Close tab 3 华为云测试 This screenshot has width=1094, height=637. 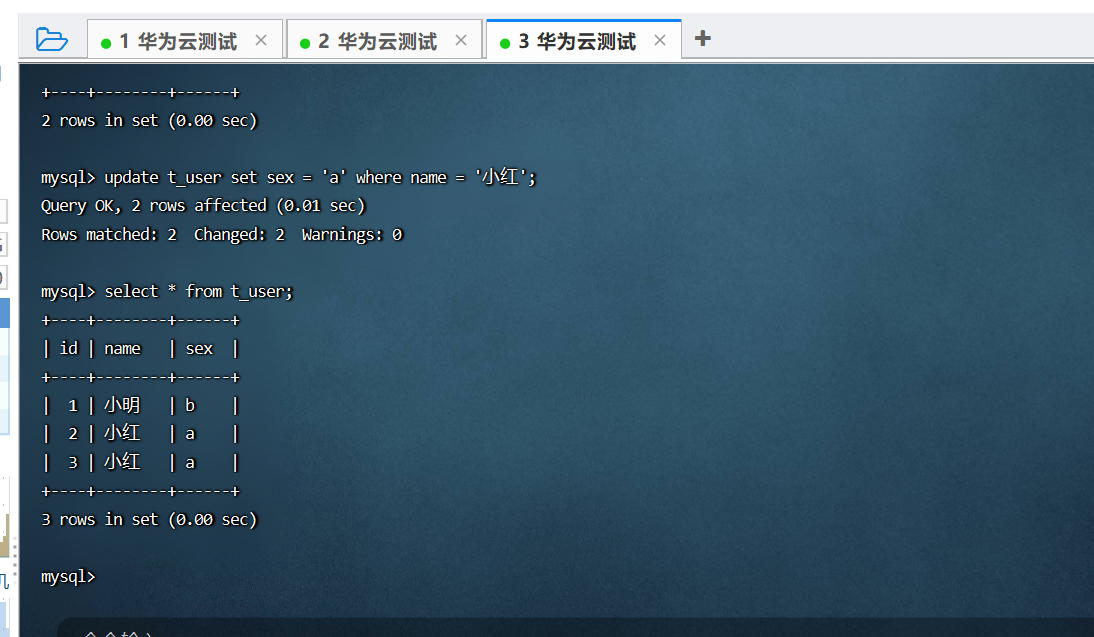pos(660,40)
